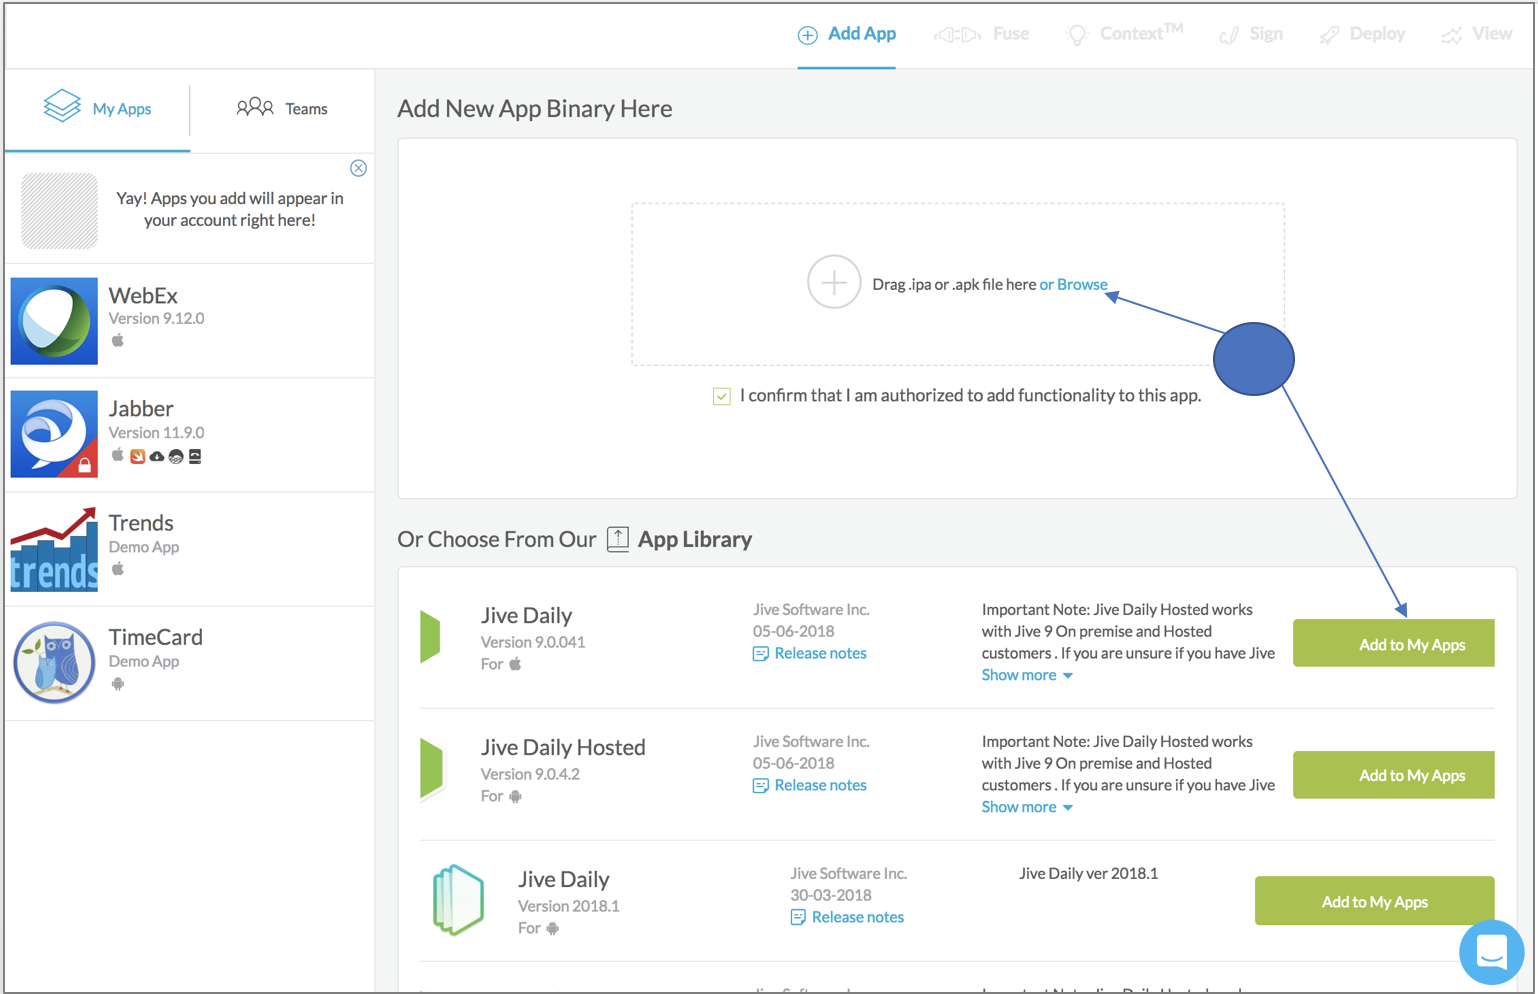
Task: Click the Add App plus icon
Action: (x=807, y=35)
